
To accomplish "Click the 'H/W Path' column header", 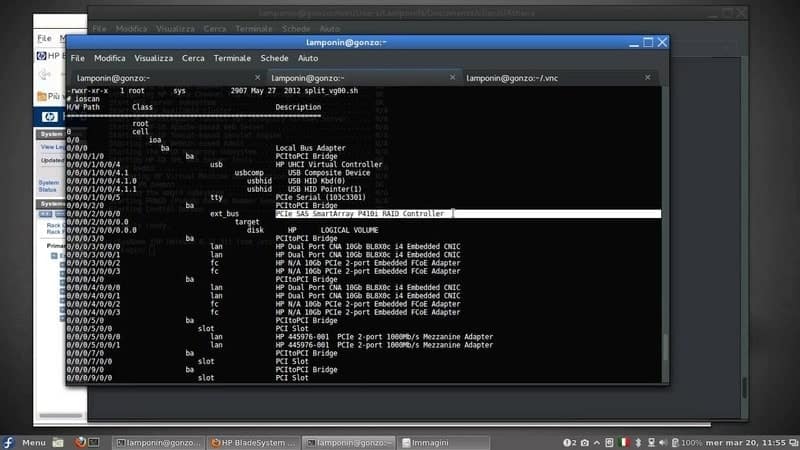I will (x=83, y=107).
